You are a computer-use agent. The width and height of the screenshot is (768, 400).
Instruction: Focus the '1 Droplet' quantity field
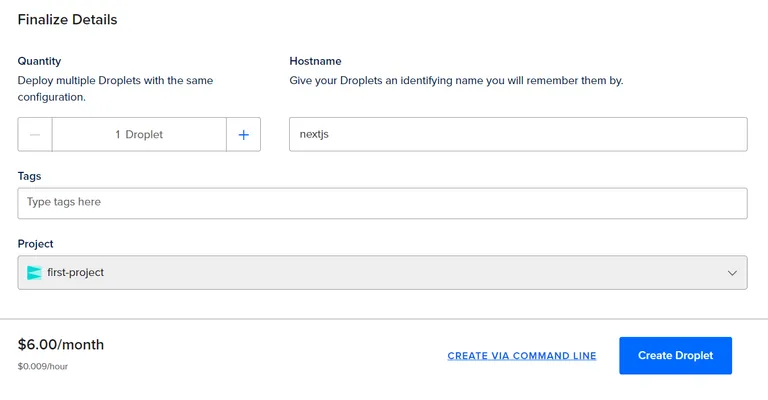pyautogui.click(x=139, y=134)
